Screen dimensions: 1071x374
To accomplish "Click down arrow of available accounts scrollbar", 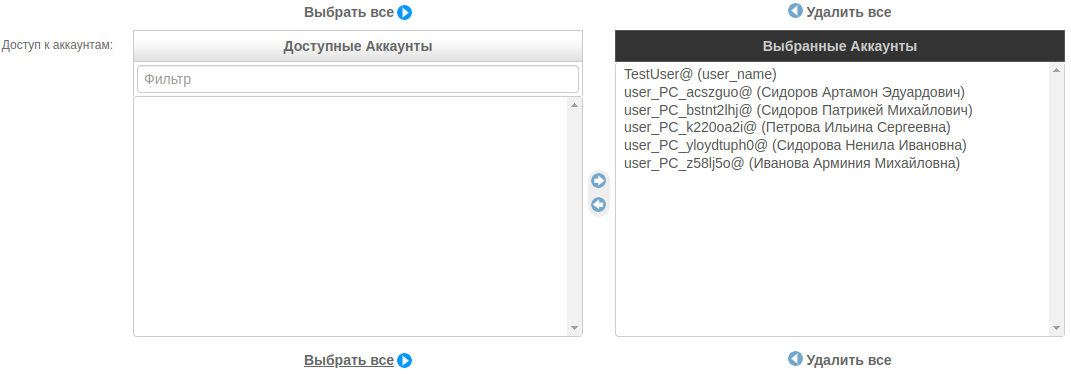I will coord(574,328).
